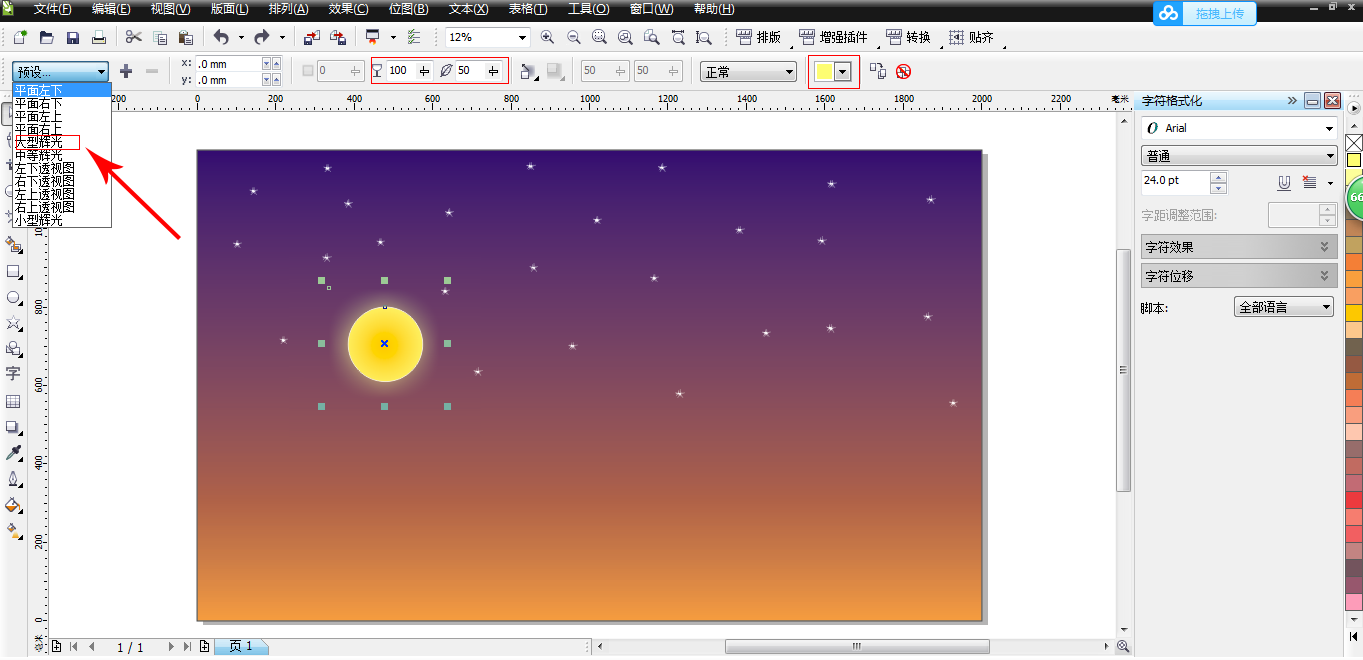Open the 编辑(E) menu

click(111, 9)
